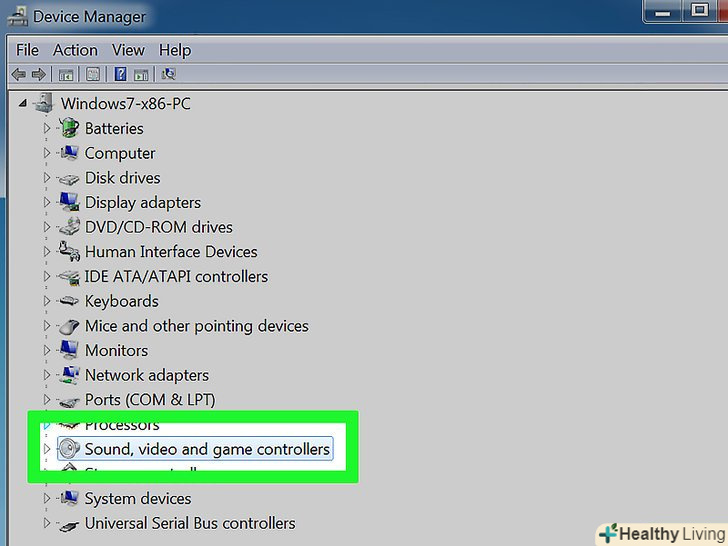Select the 'Keyboards' tree label
The image size is (728, 546).
point(122,301)
